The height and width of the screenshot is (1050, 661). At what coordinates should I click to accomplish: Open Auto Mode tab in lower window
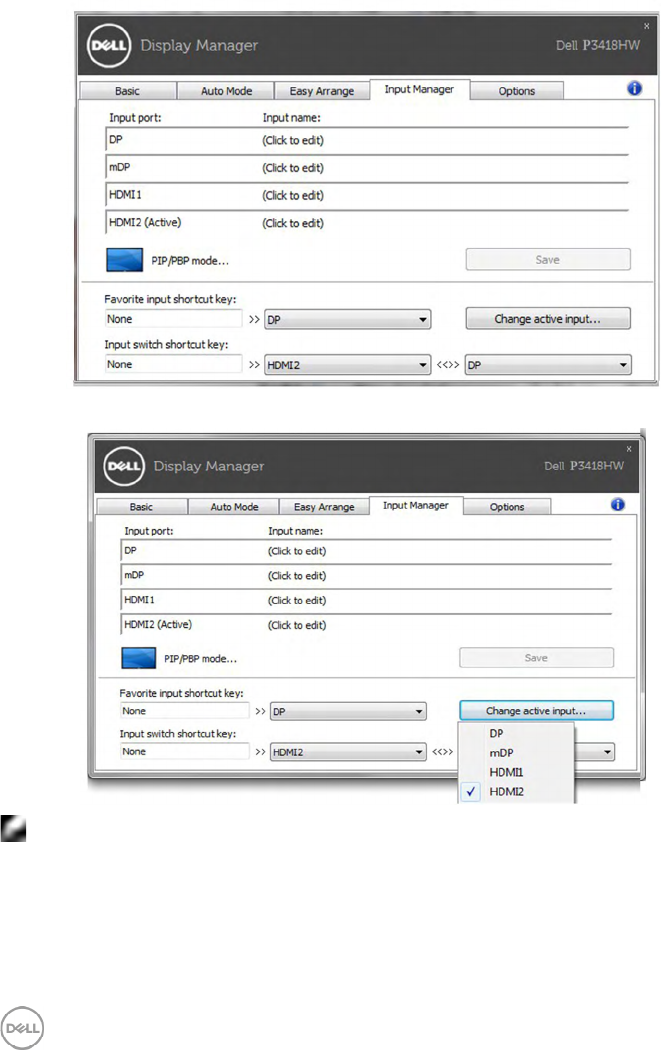coord(234,507)
